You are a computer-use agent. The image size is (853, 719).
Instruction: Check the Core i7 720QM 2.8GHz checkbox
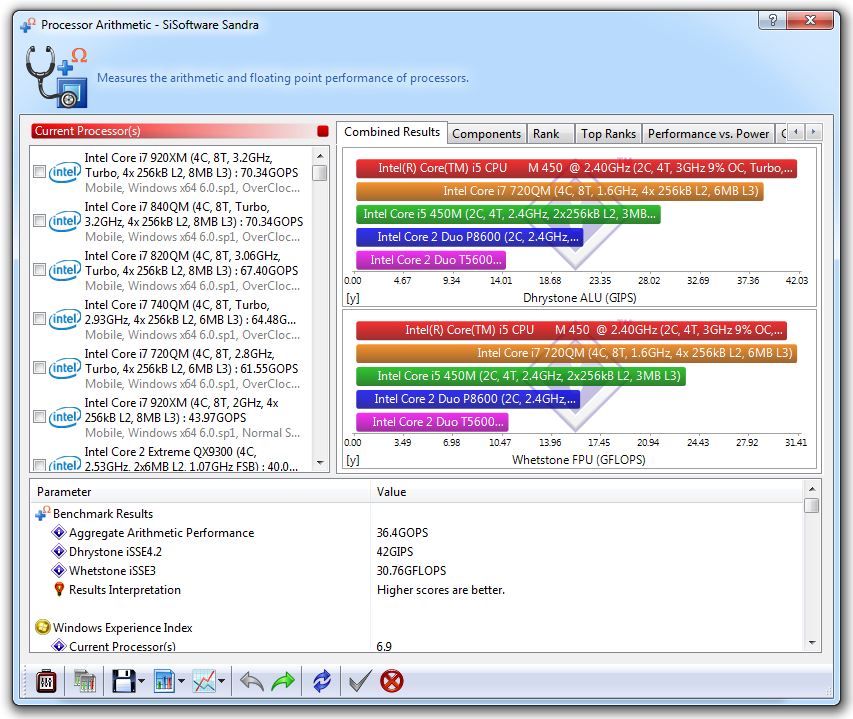(39, 368)
